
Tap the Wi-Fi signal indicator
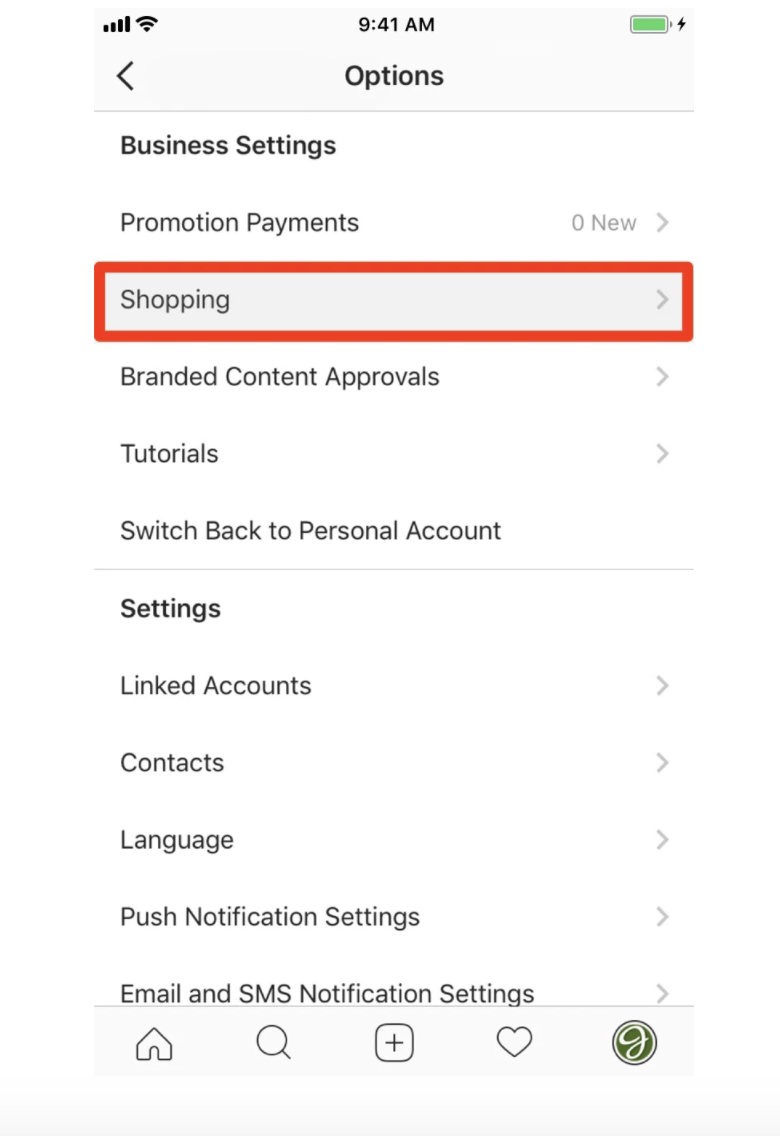tap(147, 25)
